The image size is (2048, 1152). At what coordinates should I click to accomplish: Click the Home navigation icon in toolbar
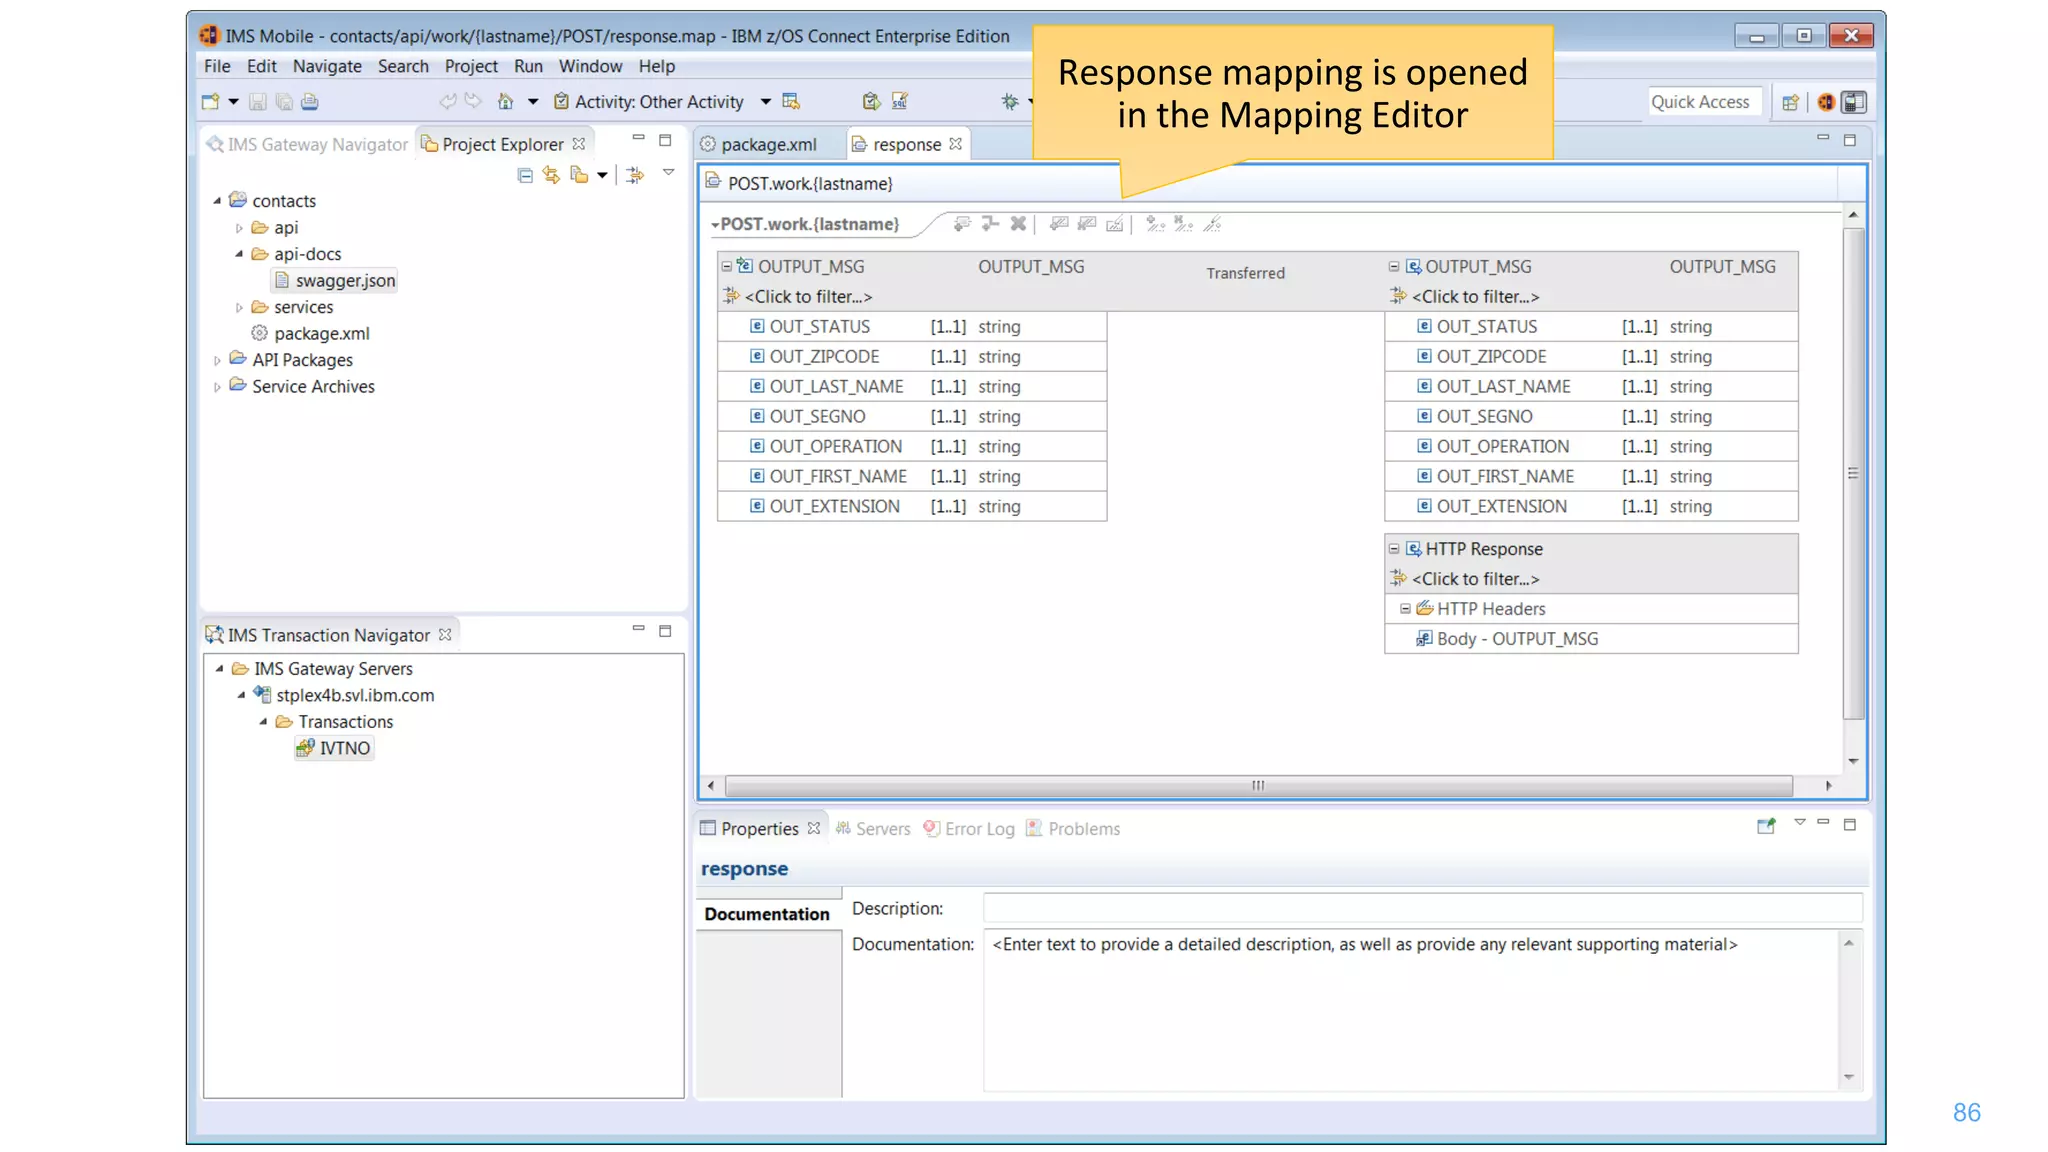click(505, 101)
